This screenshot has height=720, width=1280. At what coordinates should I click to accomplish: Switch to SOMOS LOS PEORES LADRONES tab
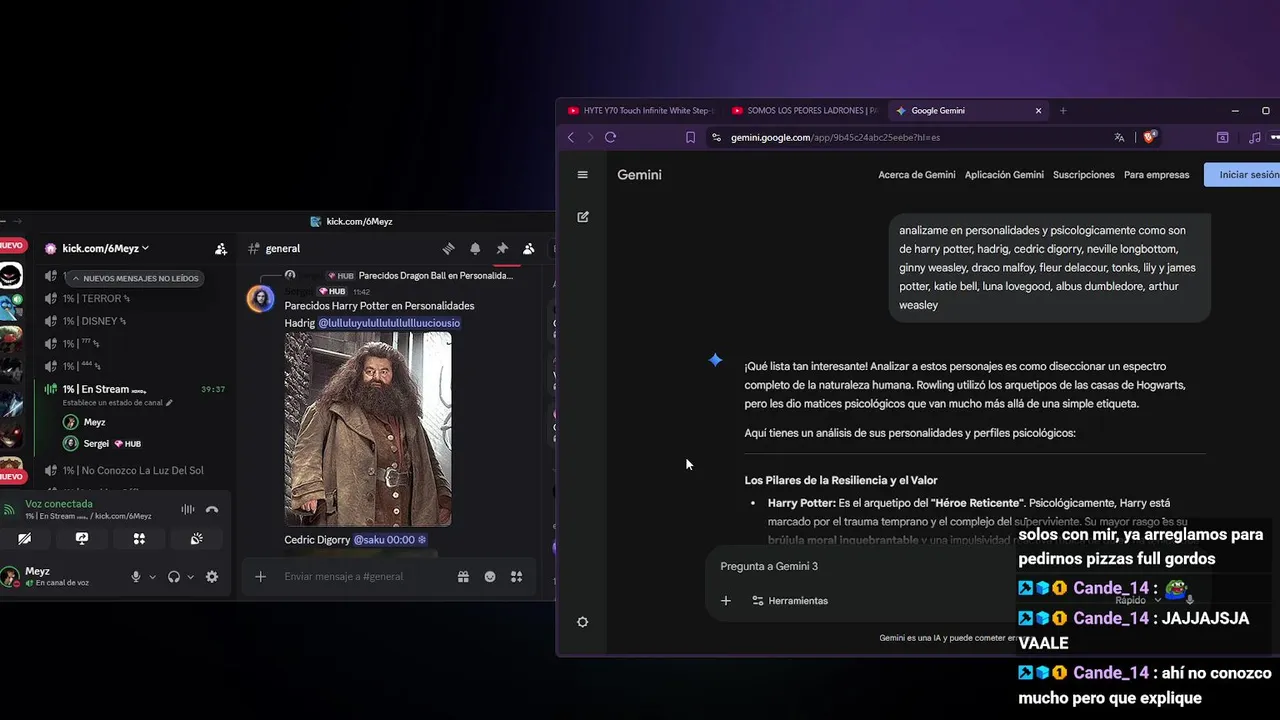coord(805,111)
